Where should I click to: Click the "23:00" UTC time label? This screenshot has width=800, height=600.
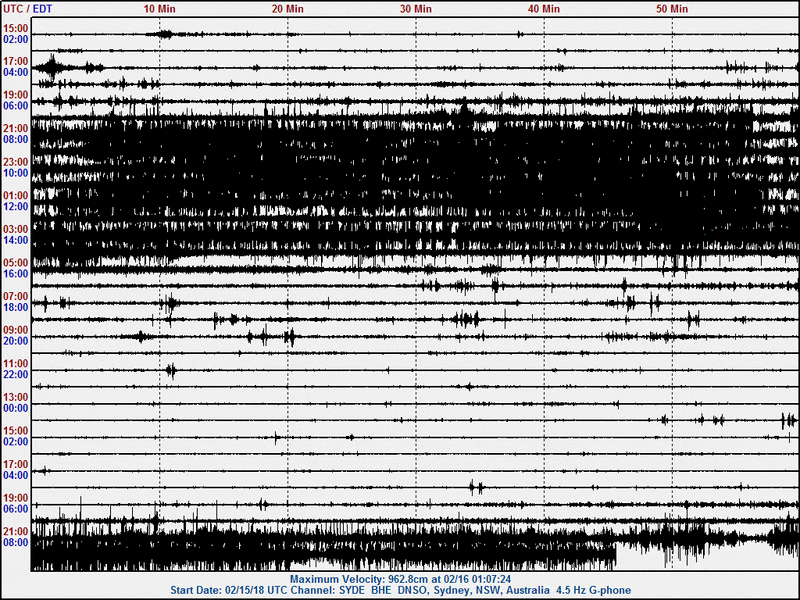pyautogui.click(x=16, y=162)
